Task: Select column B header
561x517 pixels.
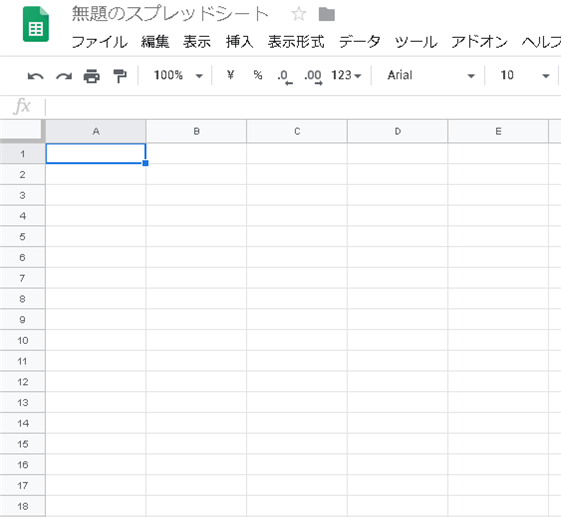Action: click(196, 131)
